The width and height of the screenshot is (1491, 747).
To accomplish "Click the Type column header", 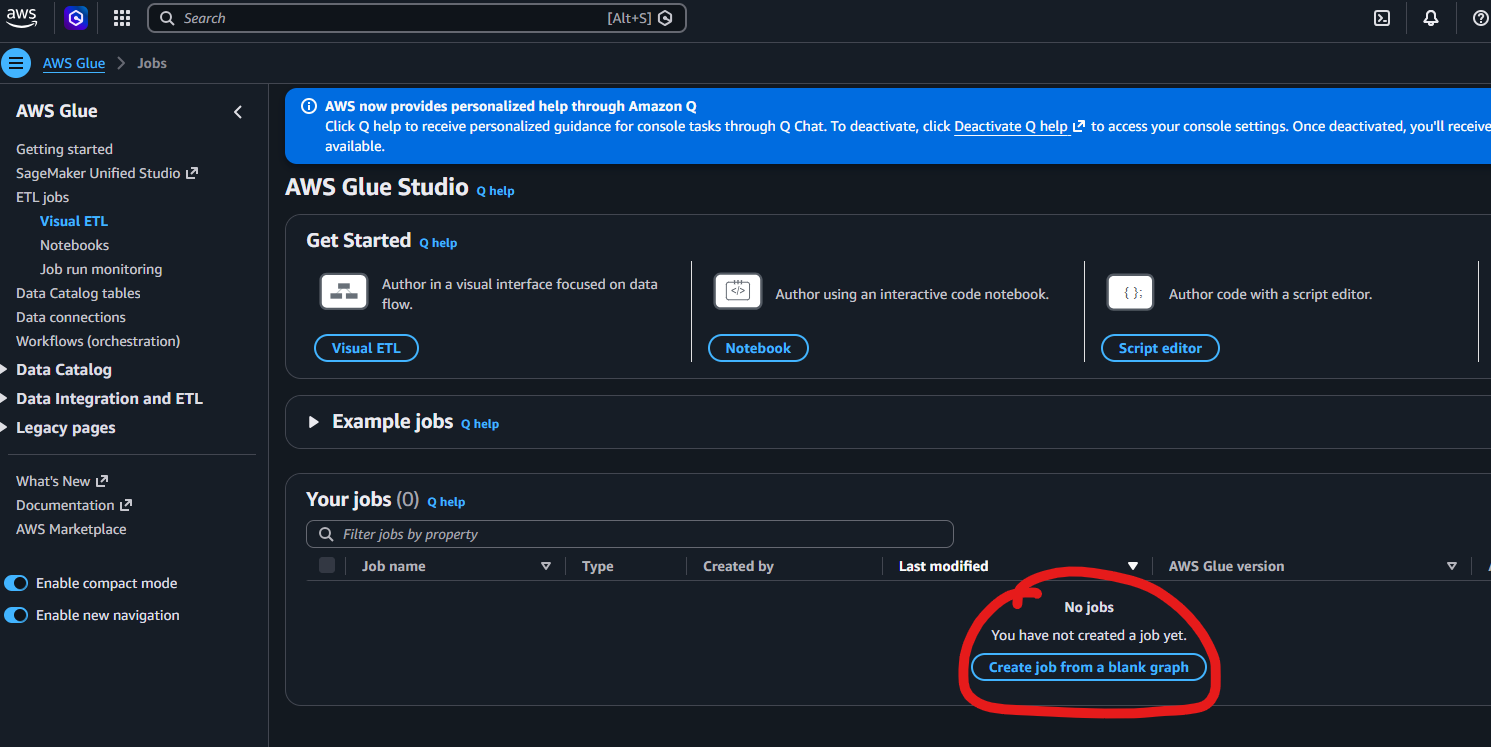I will [598, 566].
